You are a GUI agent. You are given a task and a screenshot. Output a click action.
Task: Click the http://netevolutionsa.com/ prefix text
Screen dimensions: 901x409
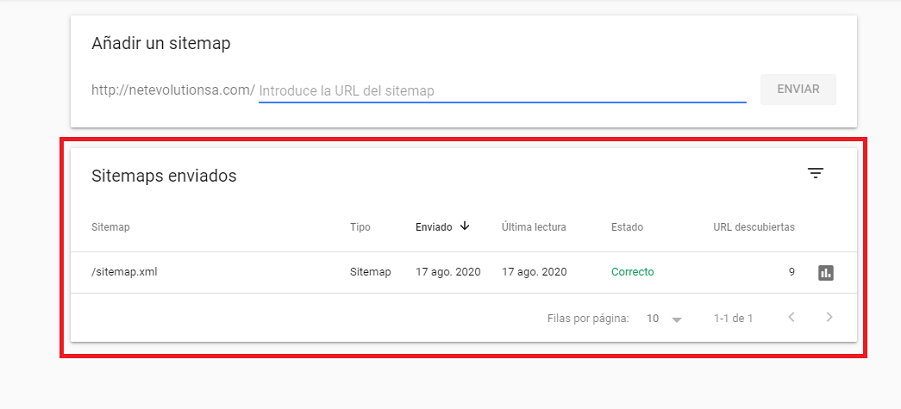172,90
